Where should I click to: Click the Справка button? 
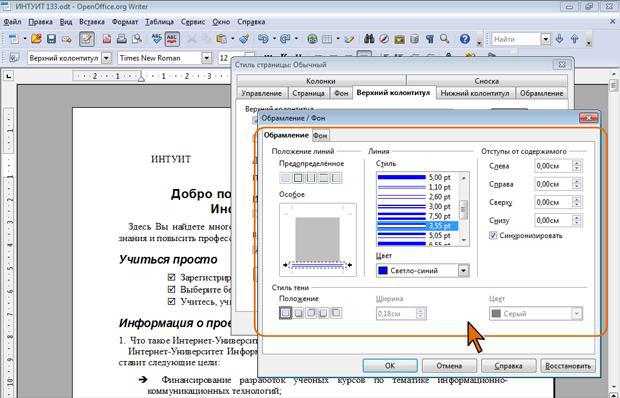click(508, 366)
